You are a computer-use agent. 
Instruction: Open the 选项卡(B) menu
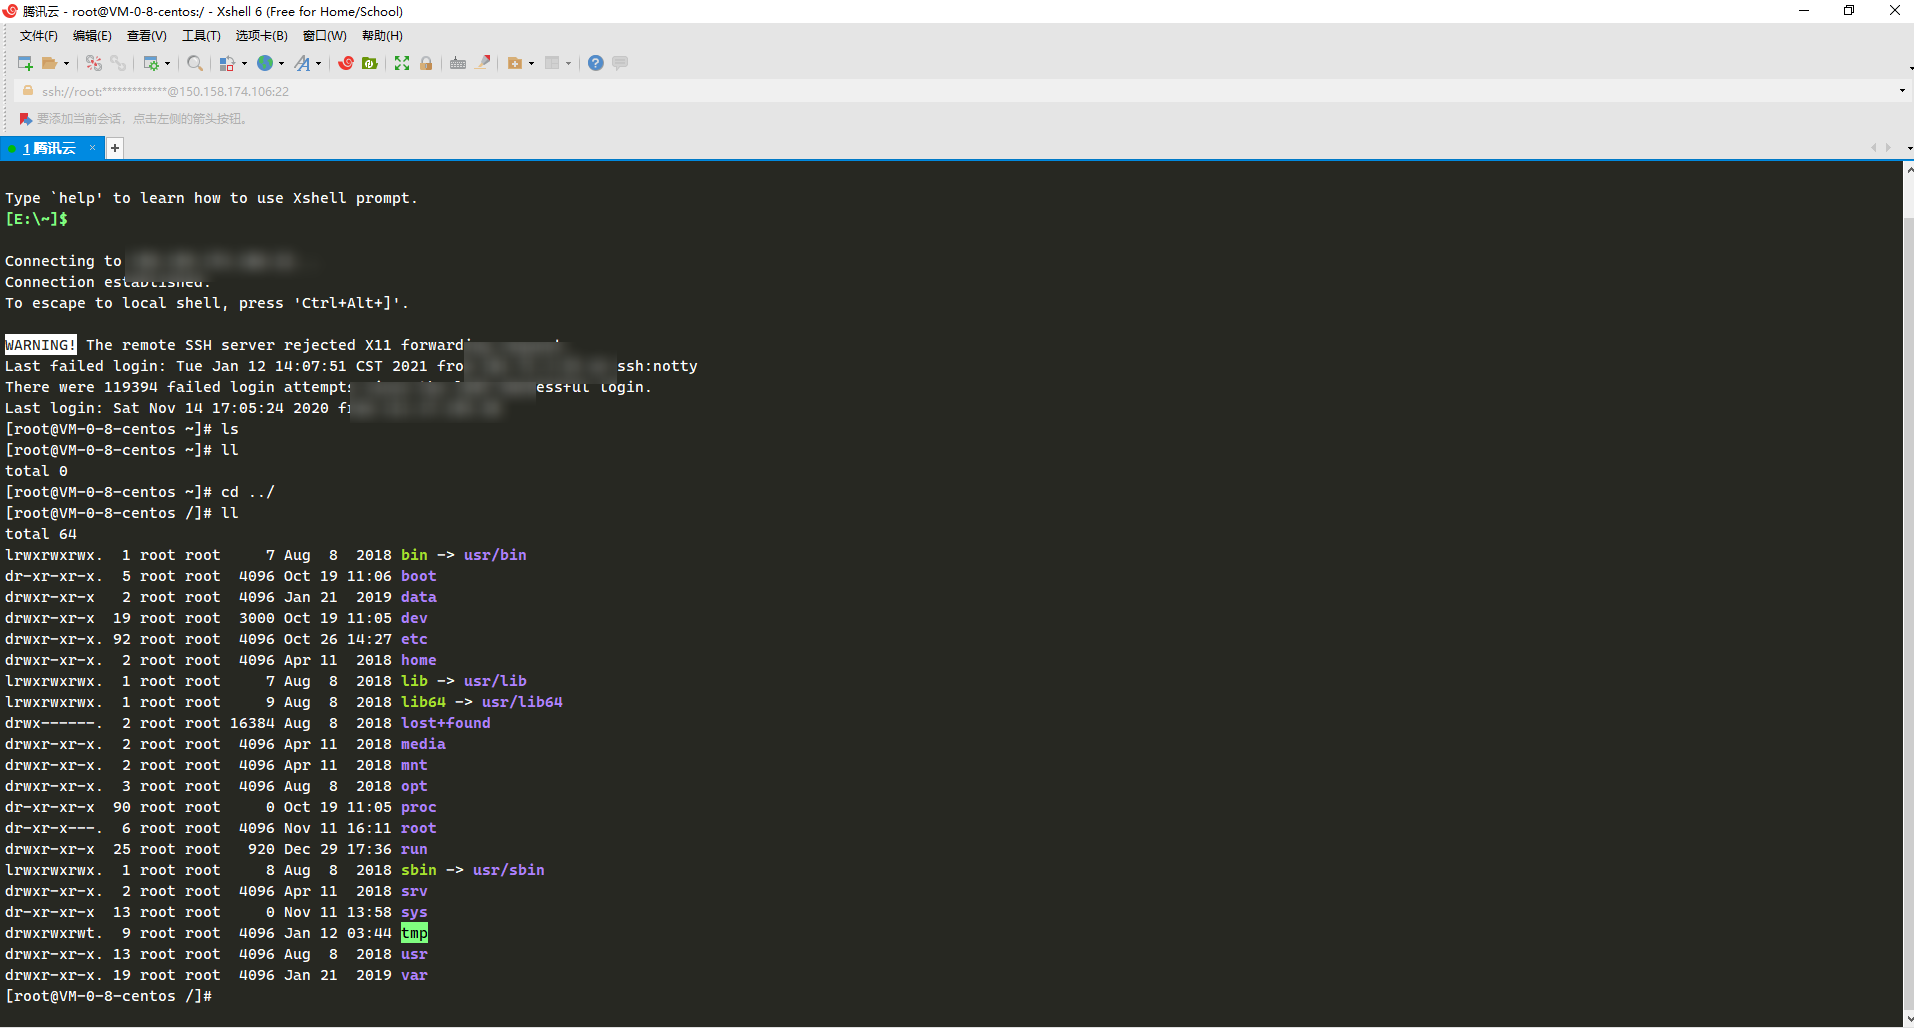pyautogui.click(x=261, y=36)
